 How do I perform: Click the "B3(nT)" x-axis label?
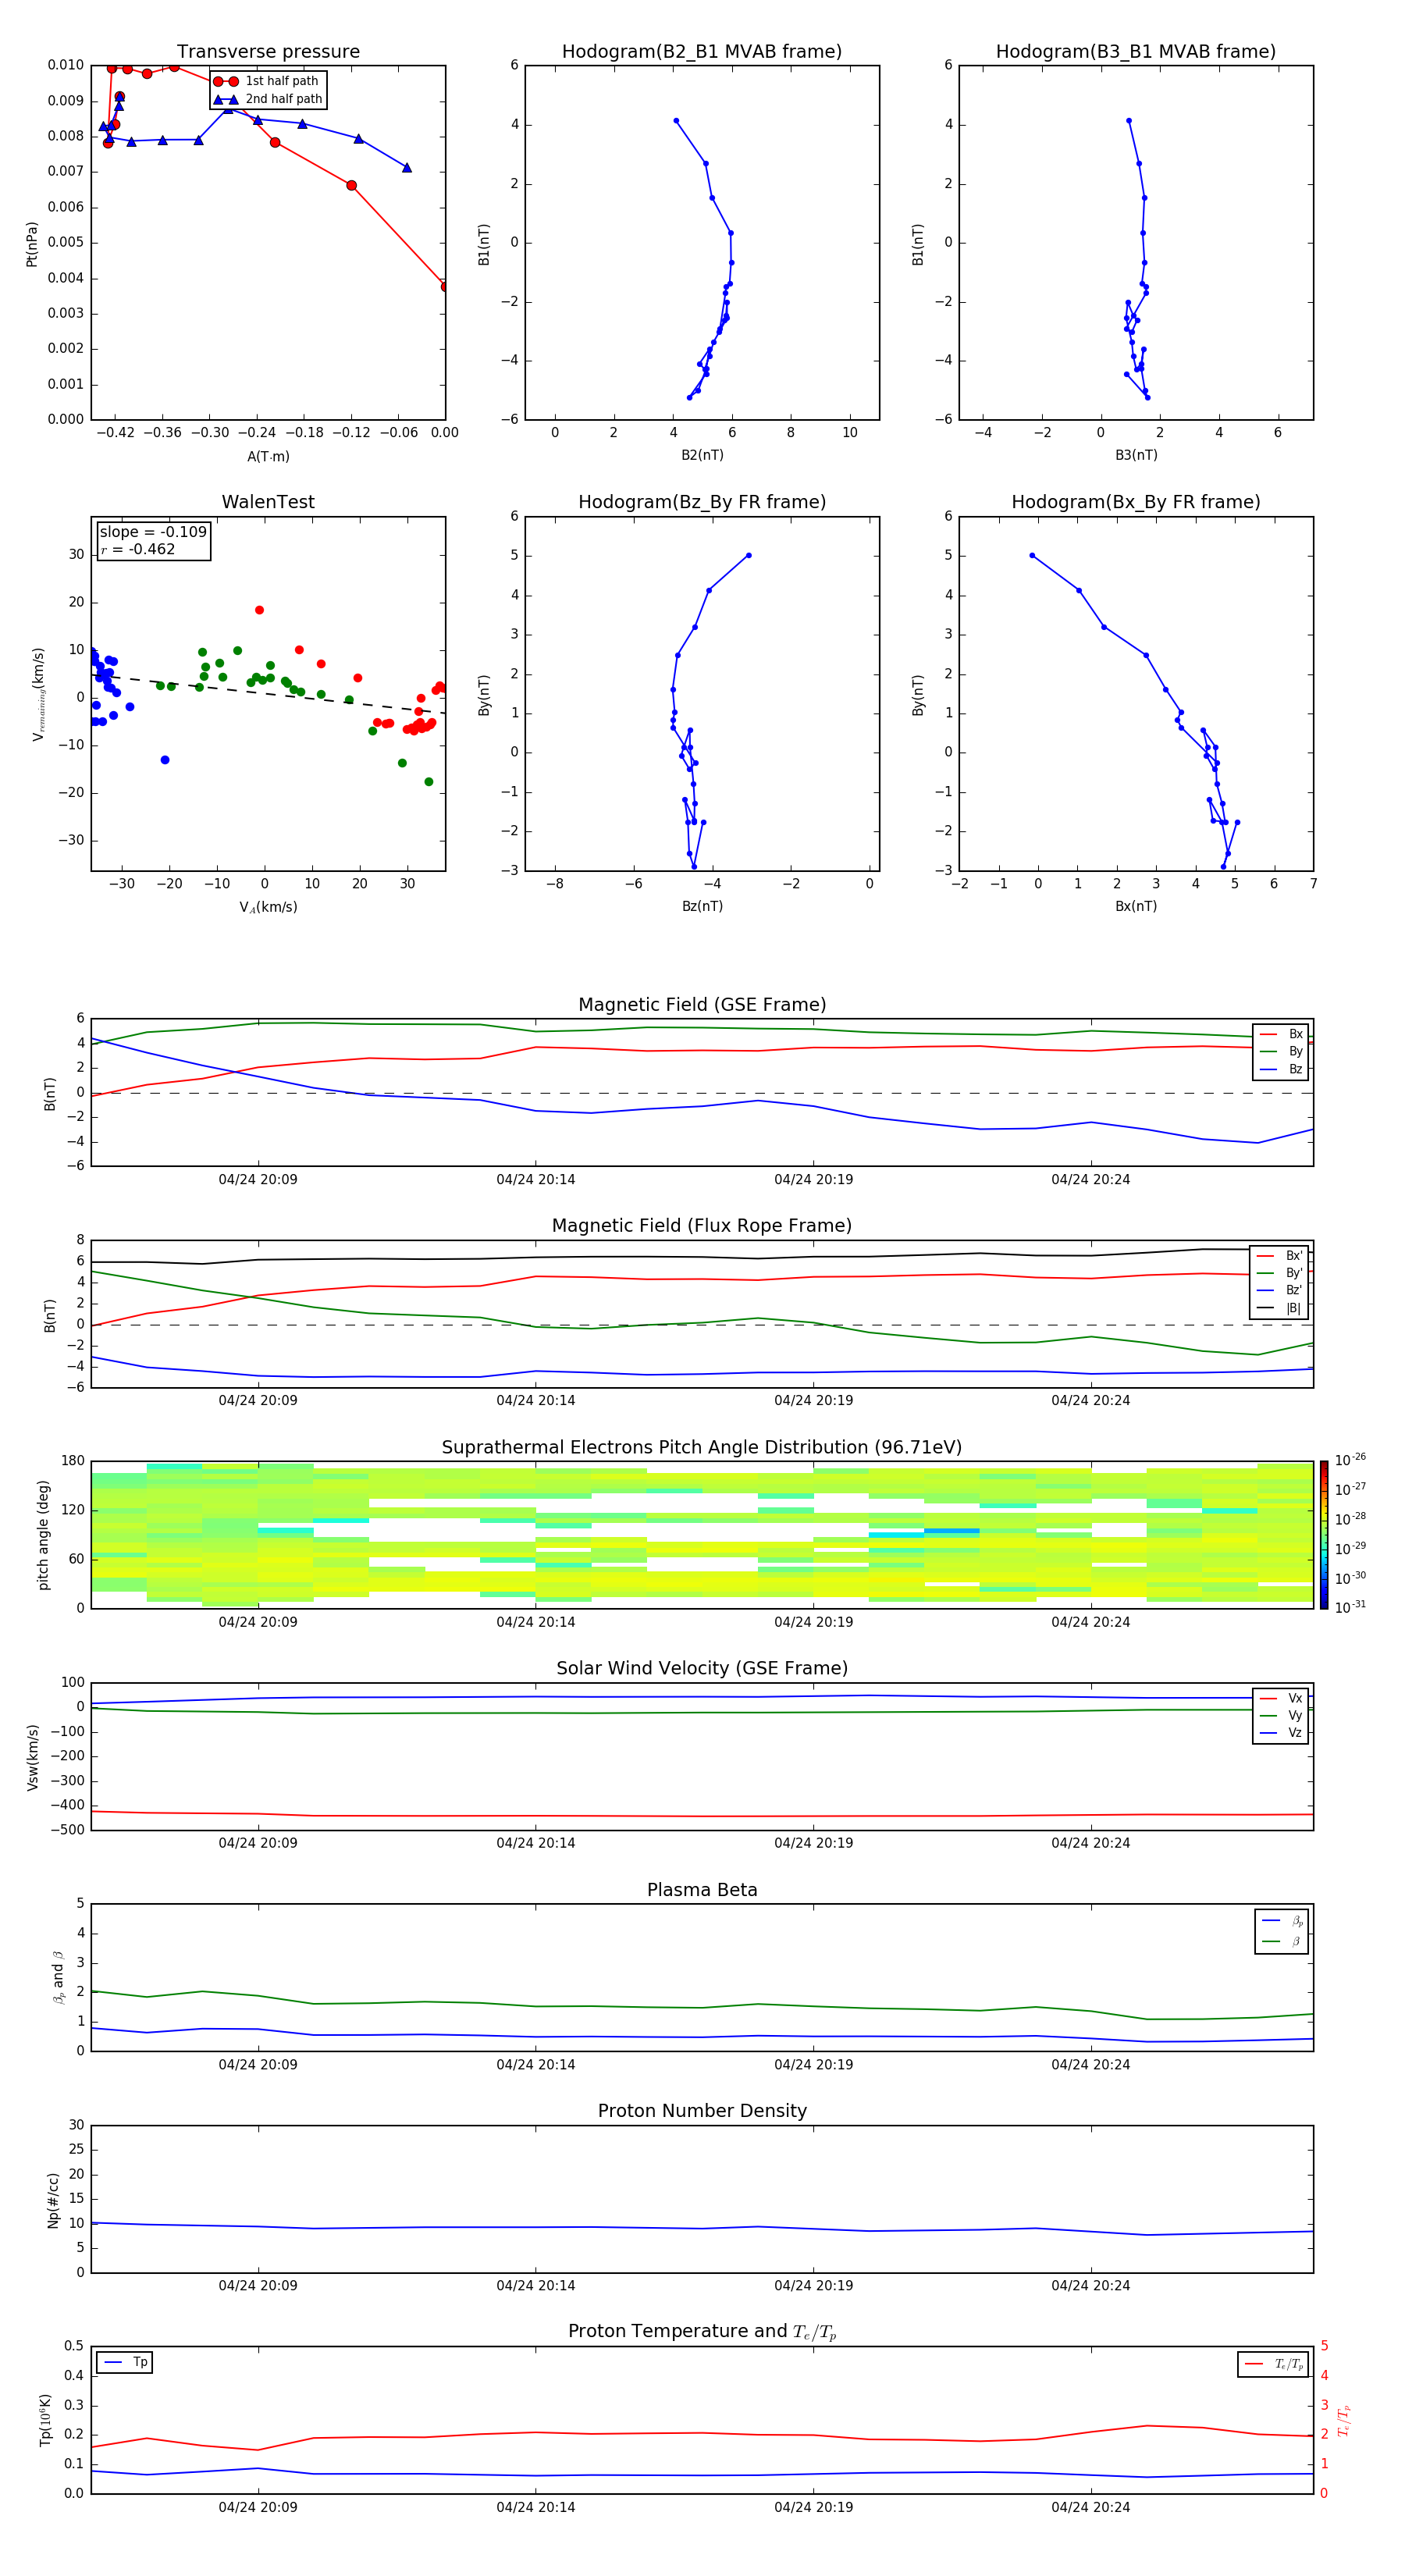pos(1136,456)
